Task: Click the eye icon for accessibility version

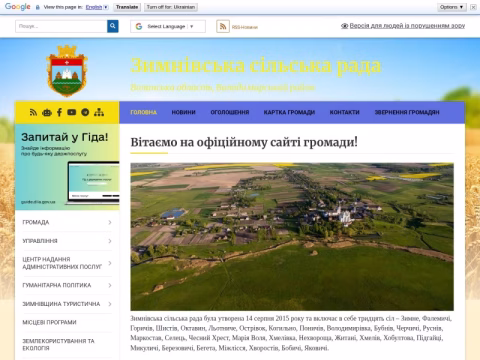Action: (x=344, y=26)
